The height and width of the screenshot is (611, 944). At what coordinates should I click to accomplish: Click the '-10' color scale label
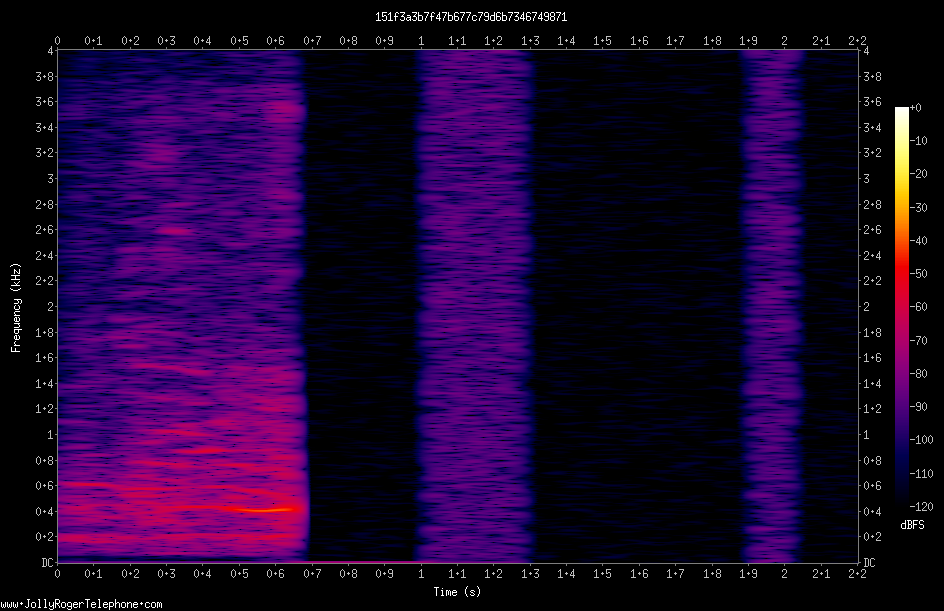919,141
